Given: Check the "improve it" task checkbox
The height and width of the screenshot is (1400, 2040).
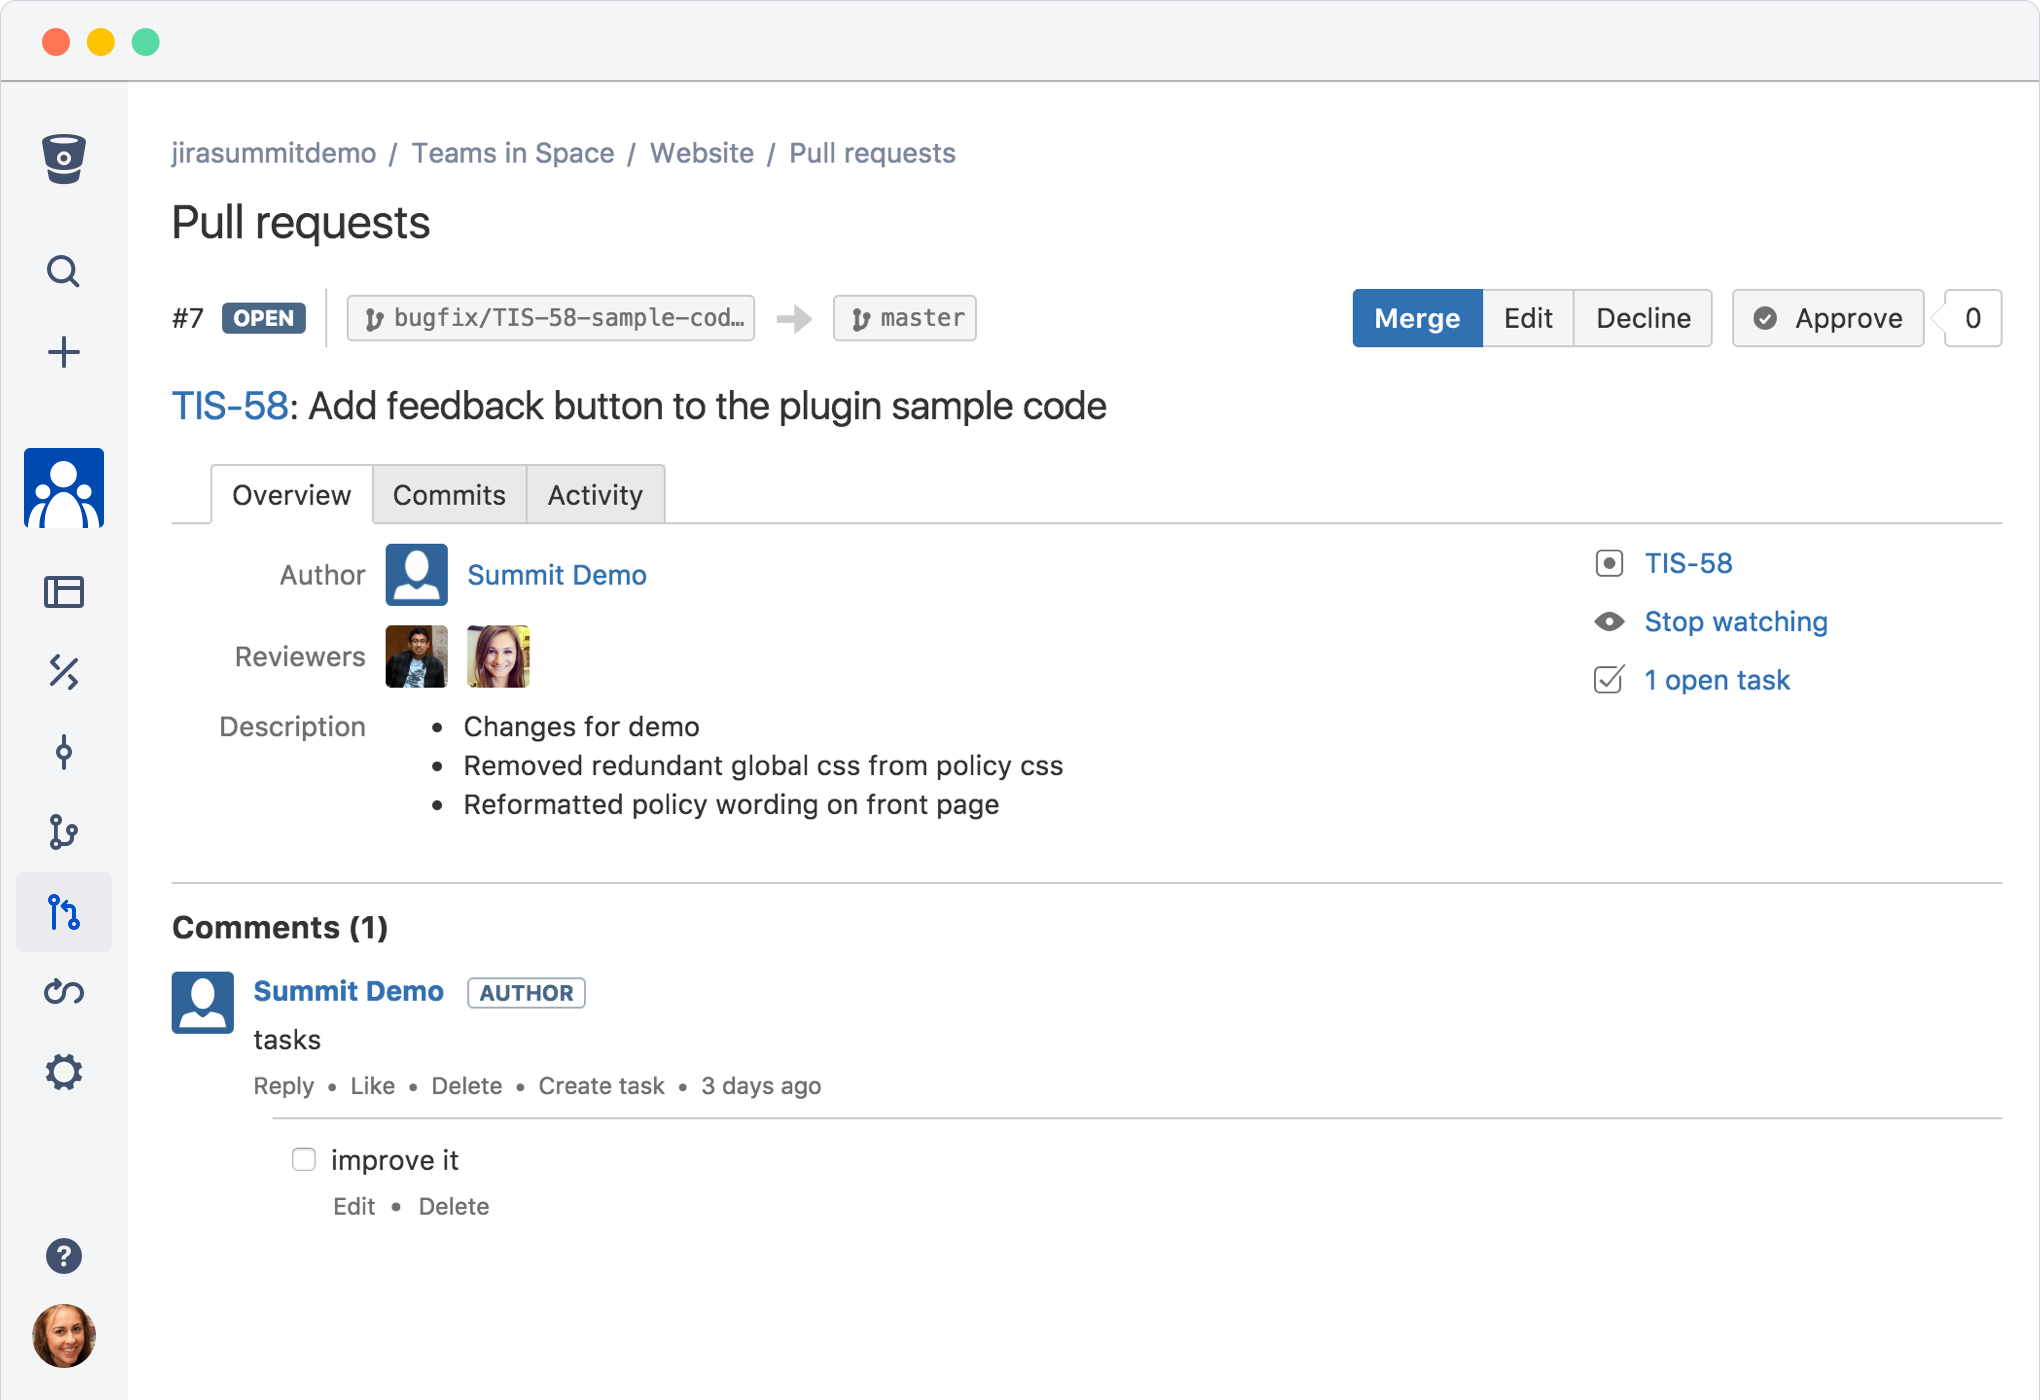Looking at the screenshot, I should pos(303,1159).
